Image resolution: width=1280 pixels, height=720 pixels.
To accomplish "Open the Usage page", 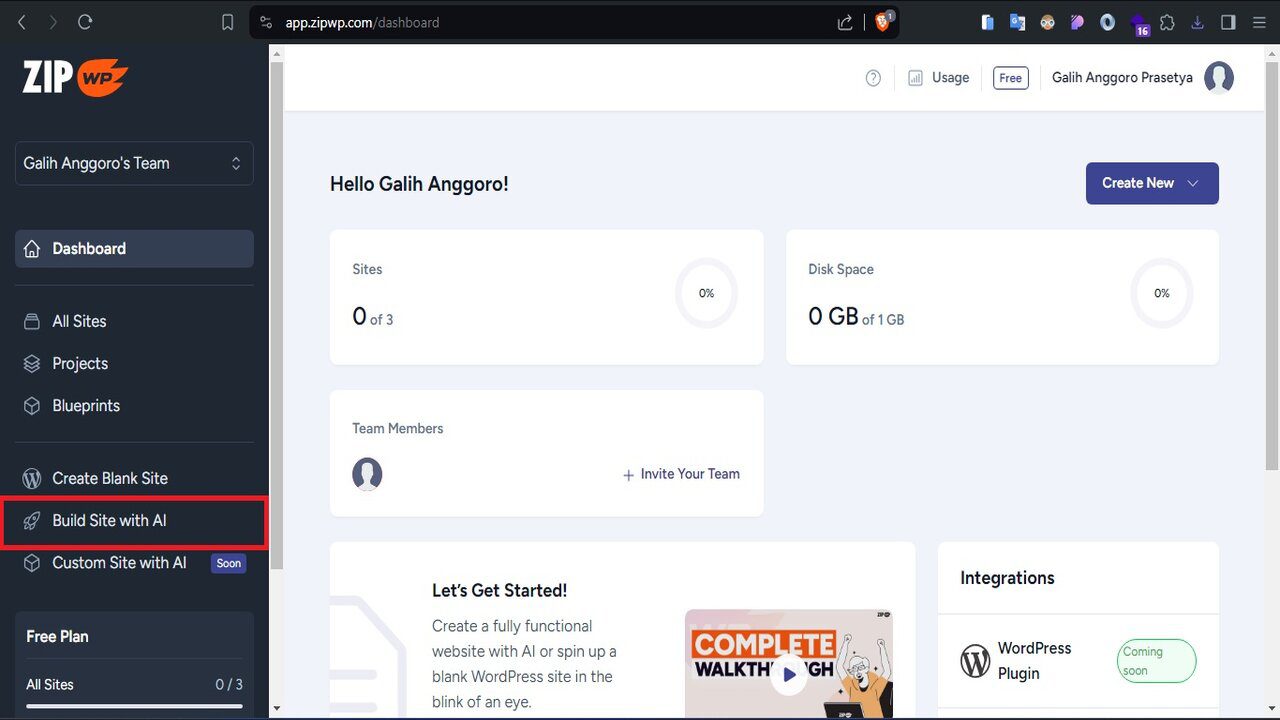I will click(938, 78).
